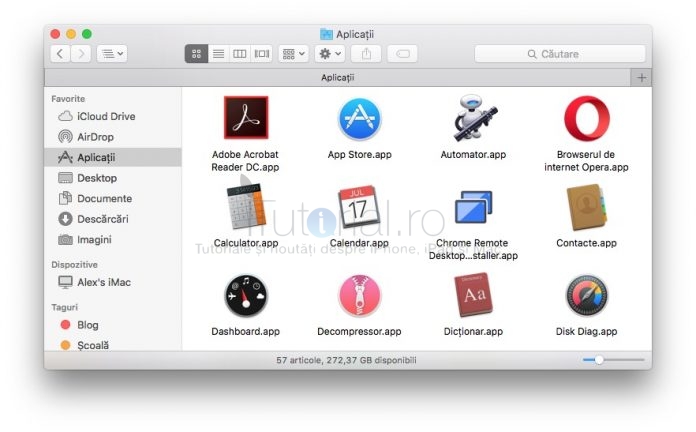The width and height of the screenshot is (696, 432).
Task: Select Aplicații in the sidebar
Action: coord(113,157)
